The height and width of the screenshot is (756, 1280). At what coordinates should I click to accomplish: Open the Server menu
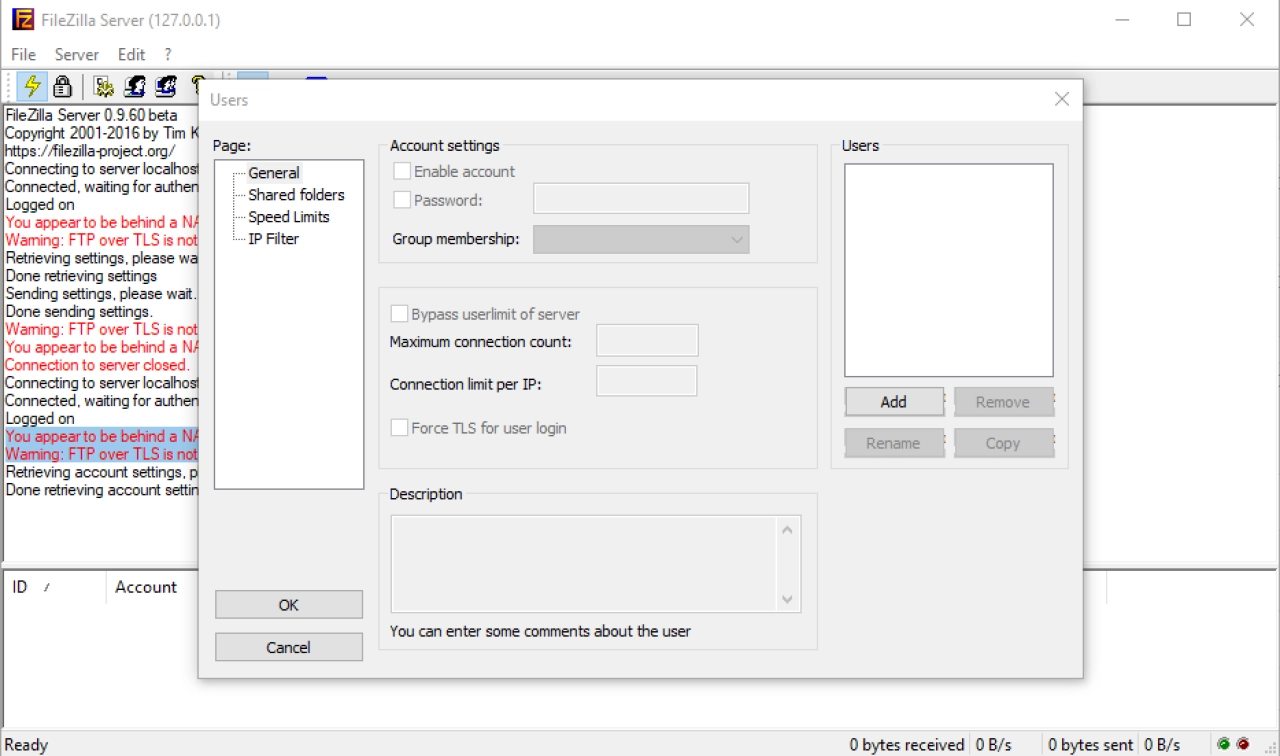[x=77, y=55]
